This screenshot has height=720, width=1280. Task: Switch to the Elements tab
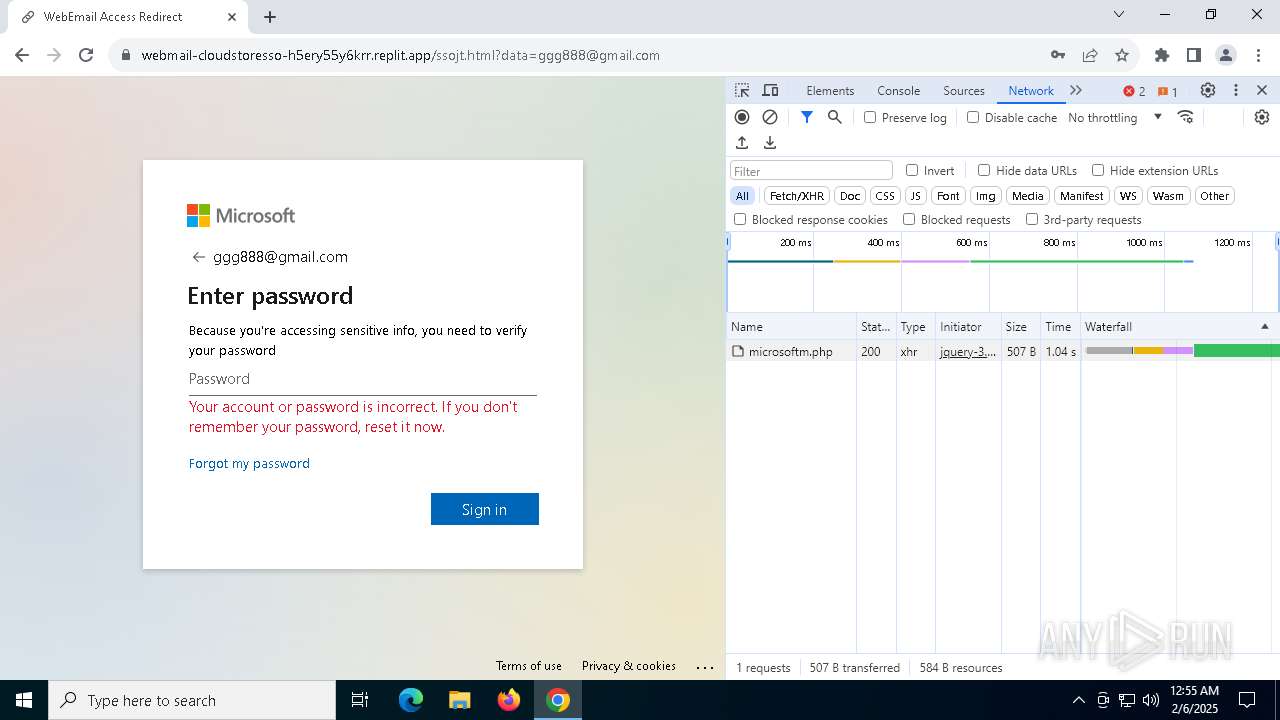point(830,90)
